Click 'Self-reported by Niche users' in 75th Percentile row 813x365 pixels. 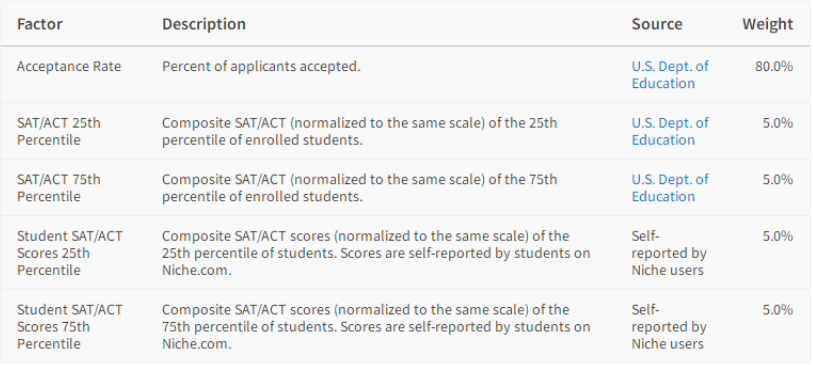pyautogui.click(x=669, y=326)
